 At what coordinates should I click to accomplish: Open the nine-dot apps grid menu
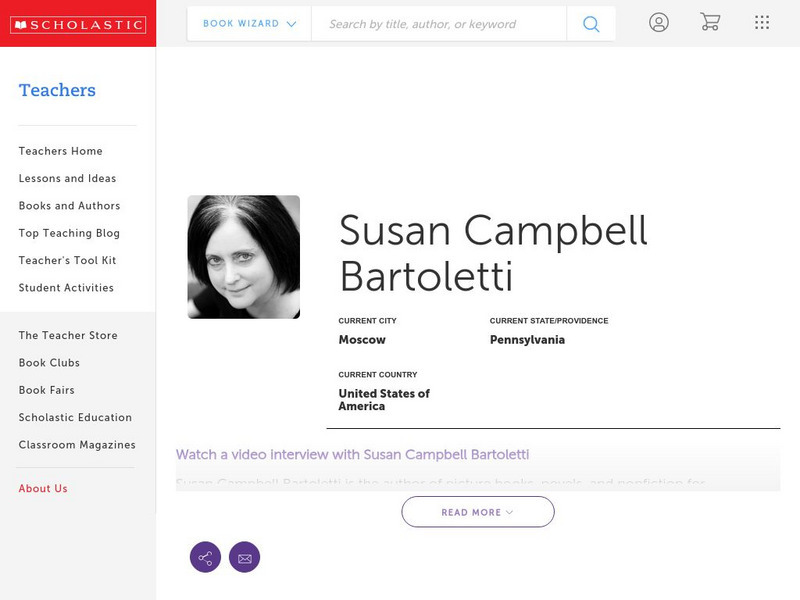tap(762, 23)
